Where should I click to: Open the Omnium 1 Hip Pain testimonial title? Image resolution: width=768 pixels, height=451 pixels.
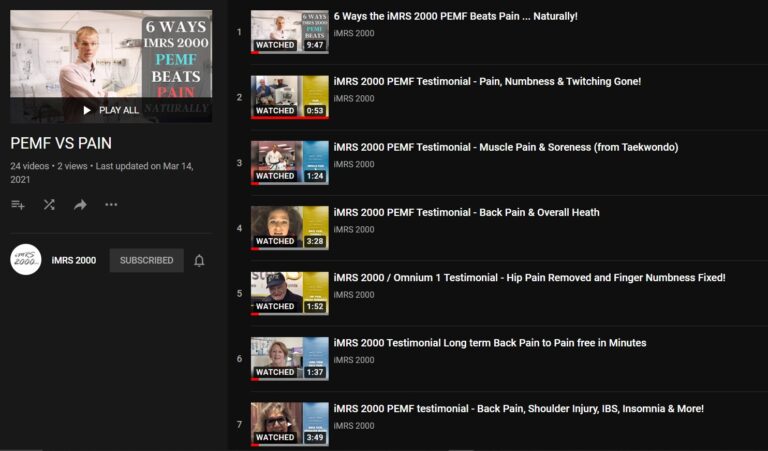pyautogui.click(x=529, y=278)
